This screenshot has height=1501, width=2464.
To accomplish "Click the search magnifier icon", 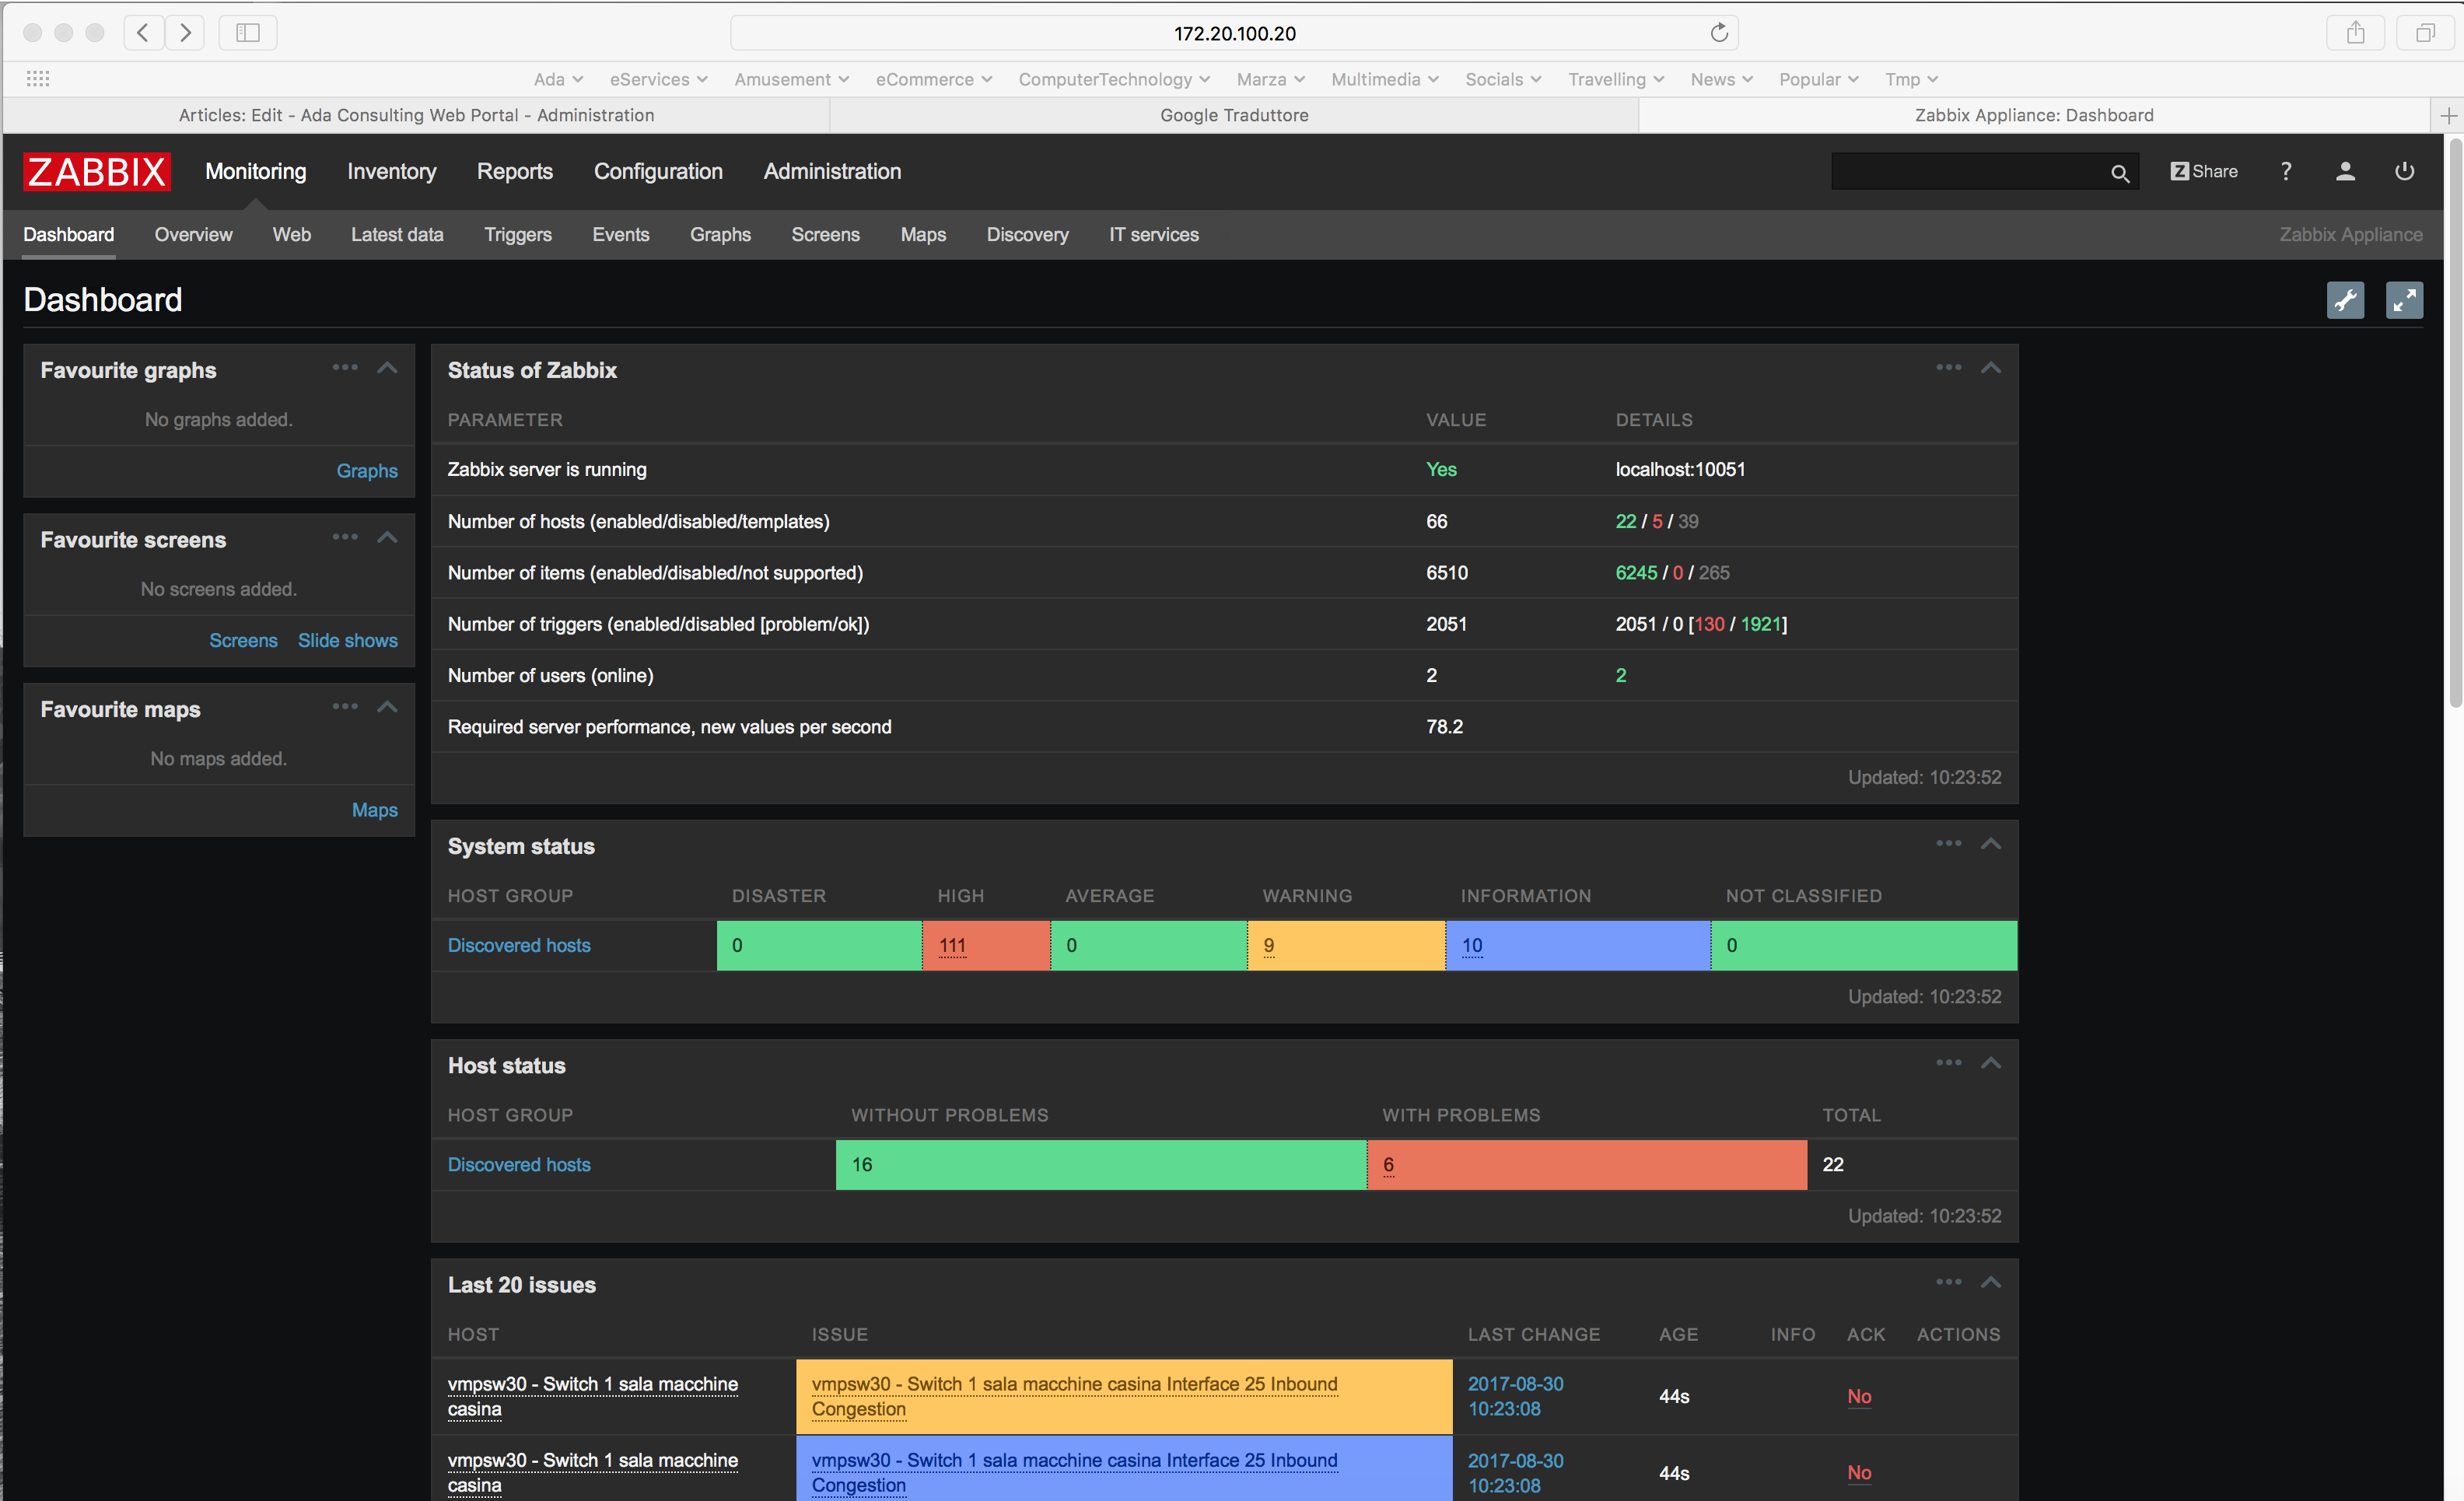I will 2119,173.
